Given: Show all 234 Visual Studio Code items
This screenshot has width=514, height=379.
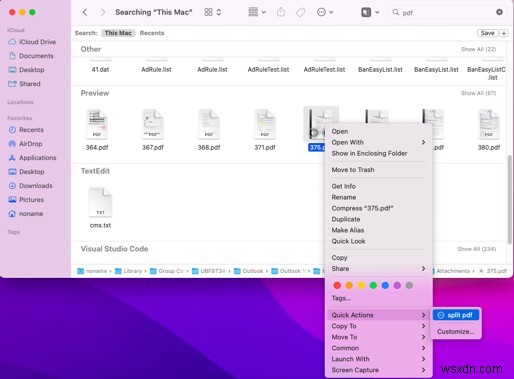Looking at the screenshot, I should [477, 249].
